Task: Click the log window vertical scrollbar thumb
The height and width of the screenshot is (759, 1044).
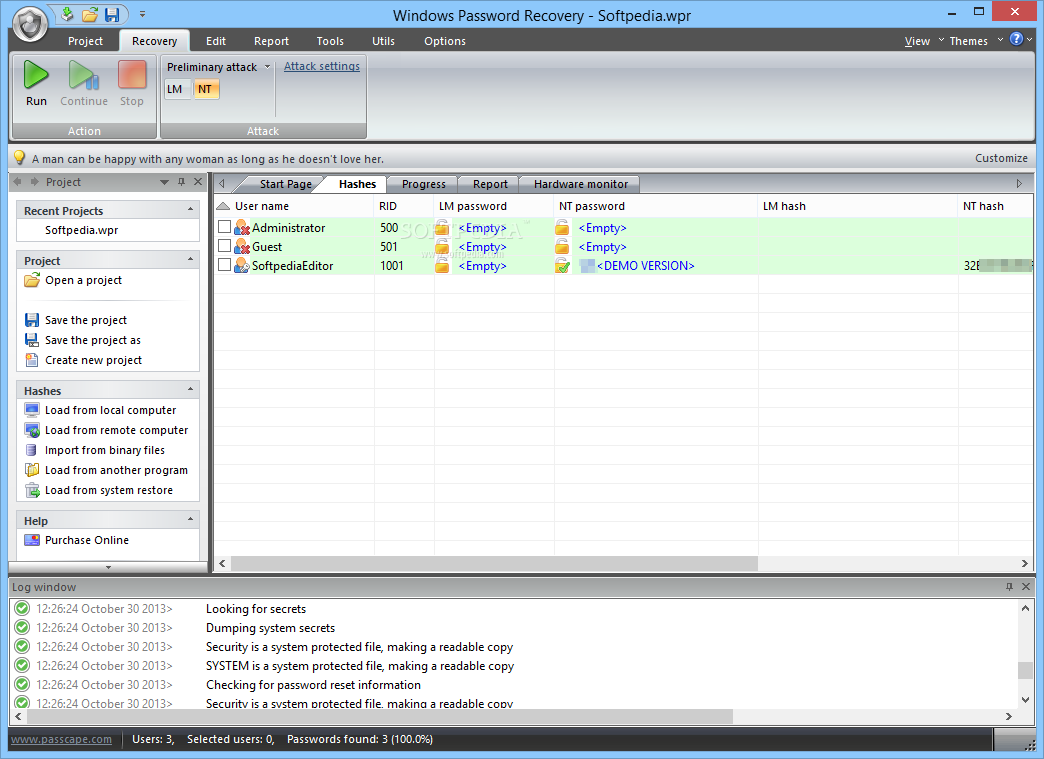Action: 1025,670
